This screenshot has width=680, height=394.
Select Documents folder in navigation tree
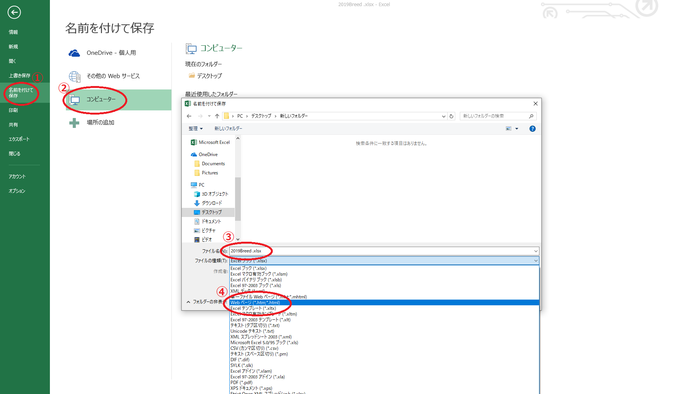(x=210, y=164)
